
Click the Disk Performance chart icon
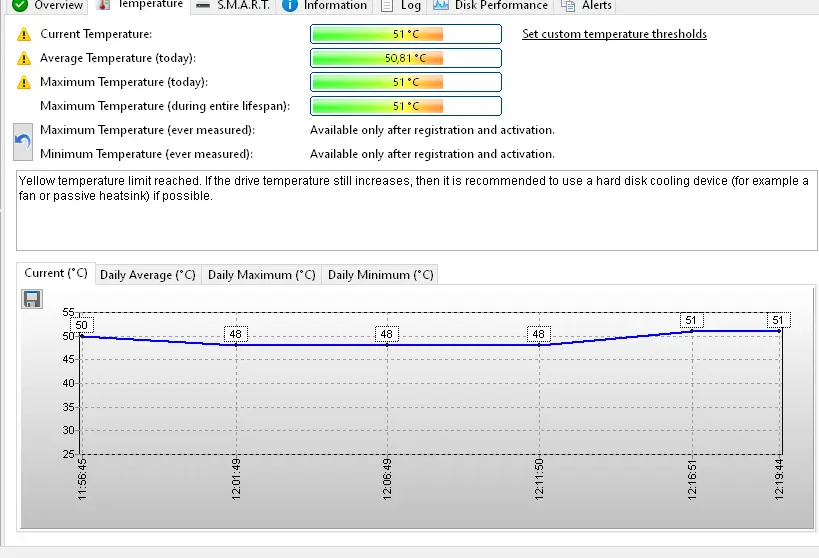pyautogui.click(x=441, y=5)
